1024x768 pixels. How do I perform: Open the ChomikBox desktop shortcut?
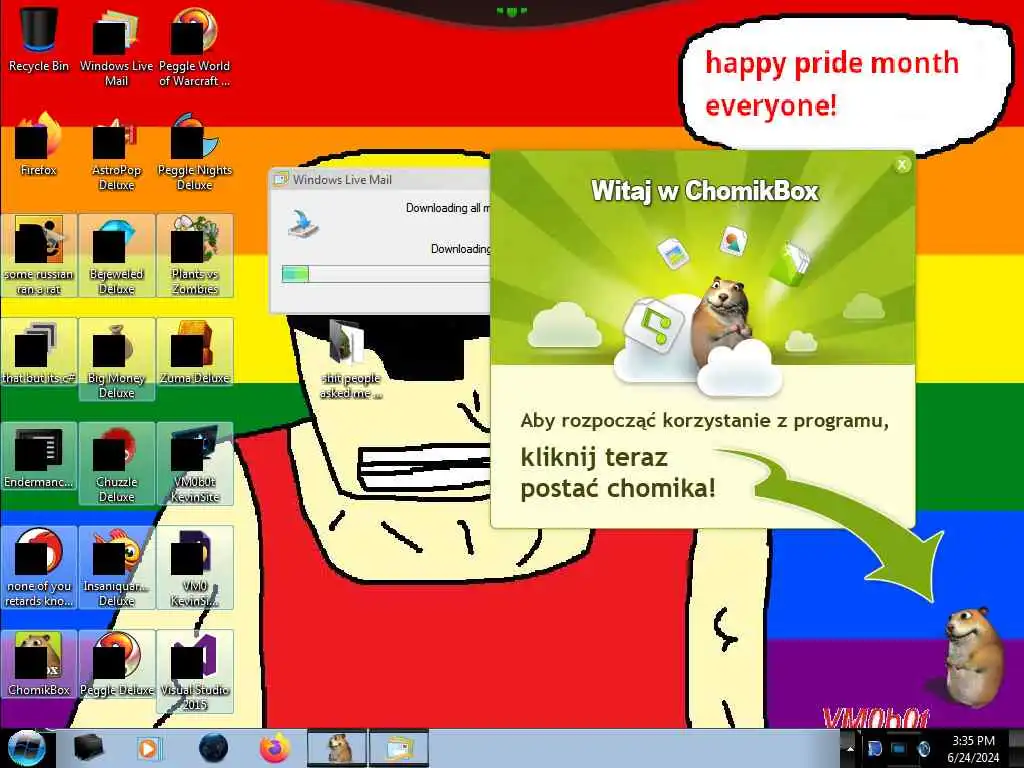pos(39,664)
